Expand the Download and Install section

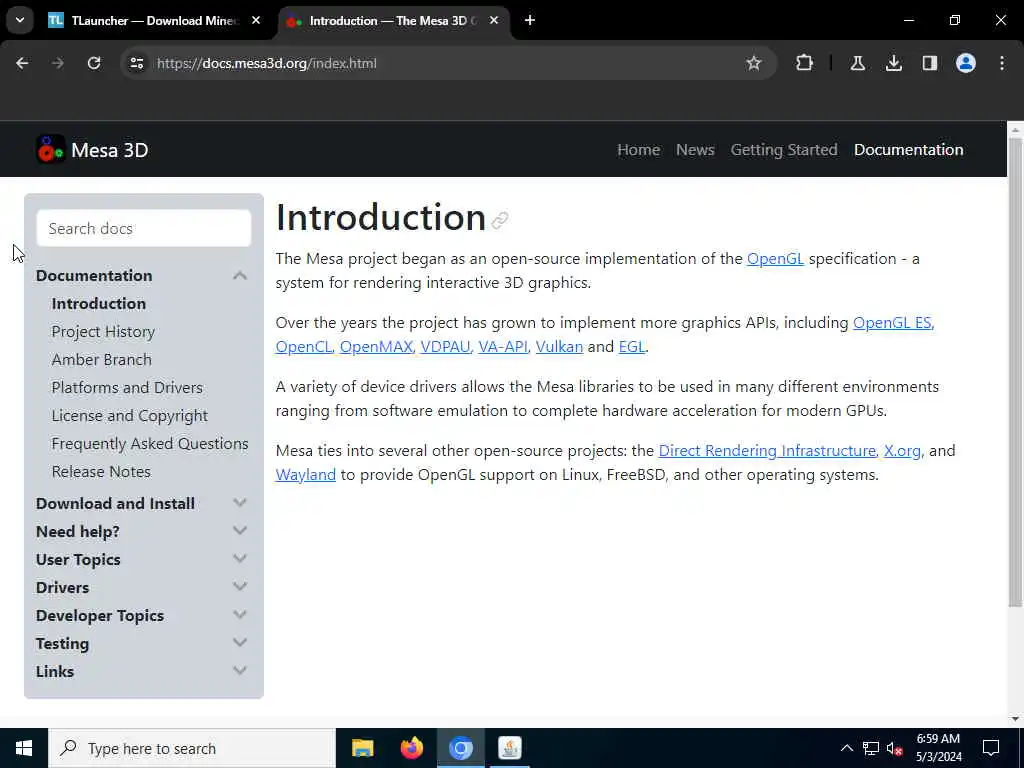(240, 503)
